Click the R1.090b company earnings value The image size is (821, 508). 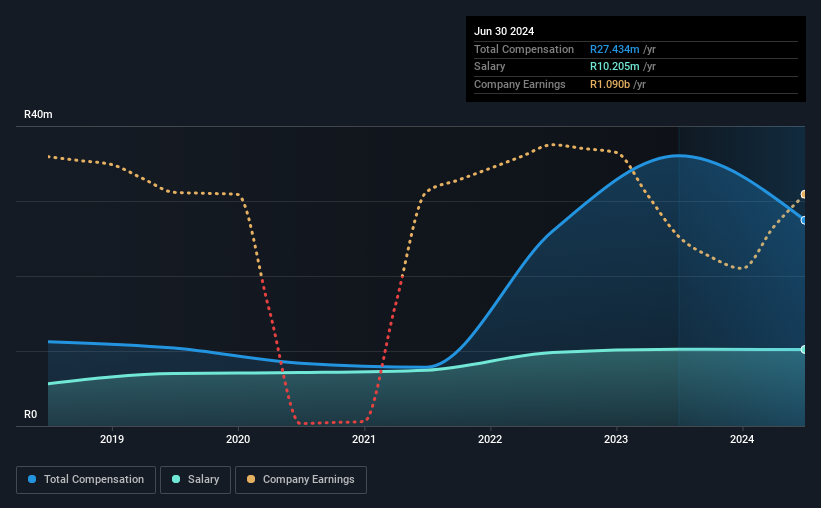pyautogui.click(x=610, y=84)
